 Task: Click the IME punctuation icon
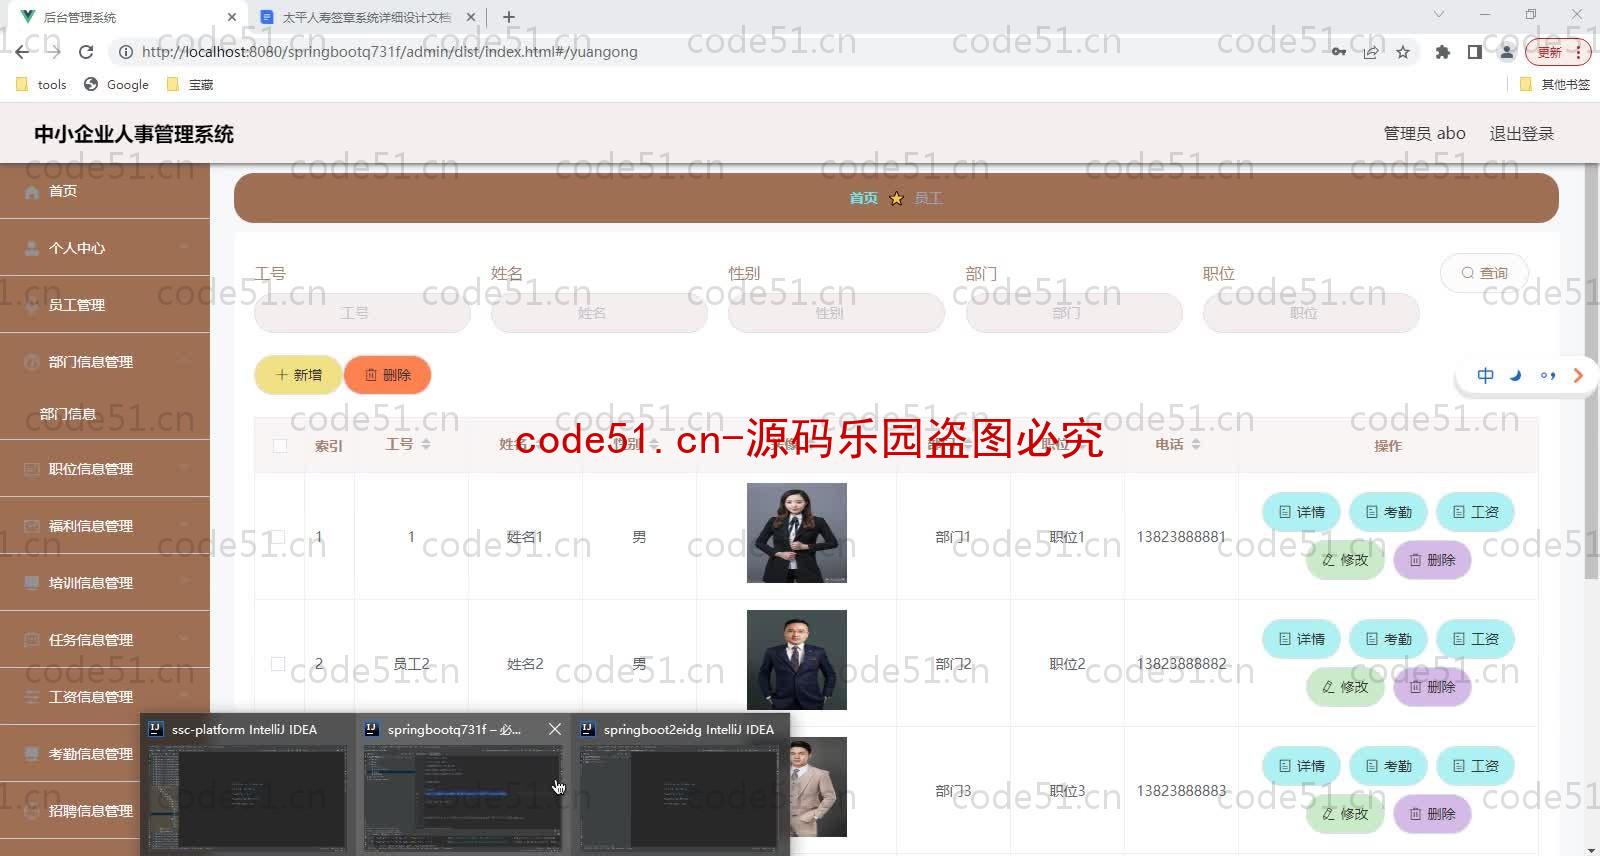pos(1548,376)
